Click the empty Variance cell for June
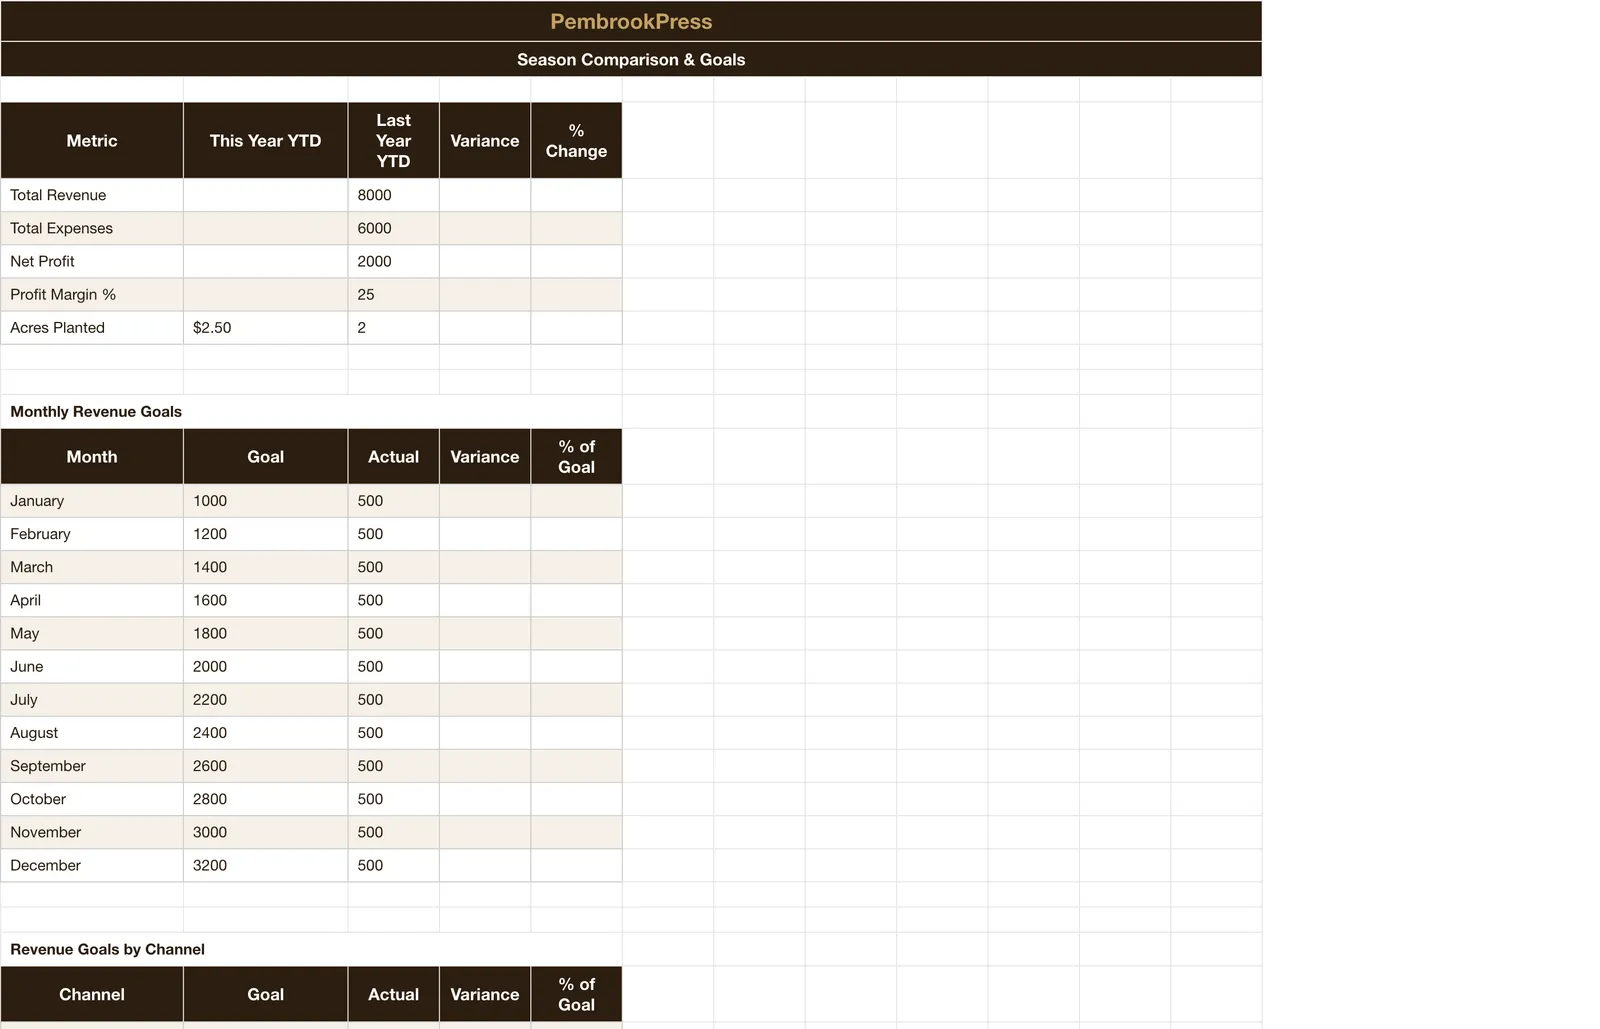This screenshot has height=1029, width=1600. pos(485,666)
